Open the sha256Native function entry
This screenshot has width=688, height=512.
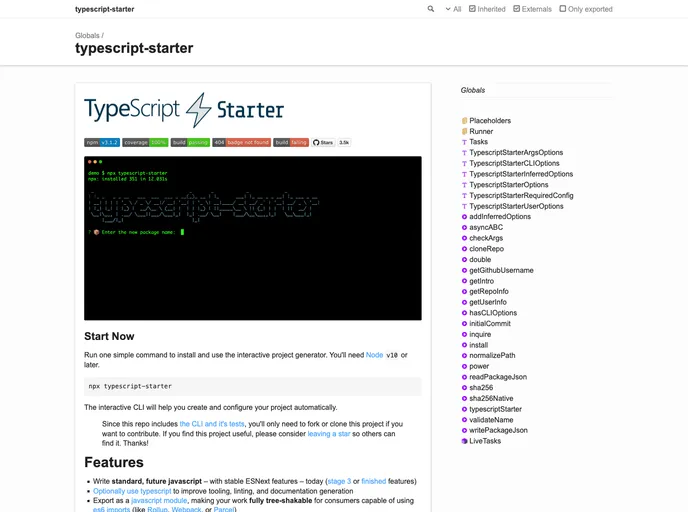pyautogui.click(x=491, y=398)
